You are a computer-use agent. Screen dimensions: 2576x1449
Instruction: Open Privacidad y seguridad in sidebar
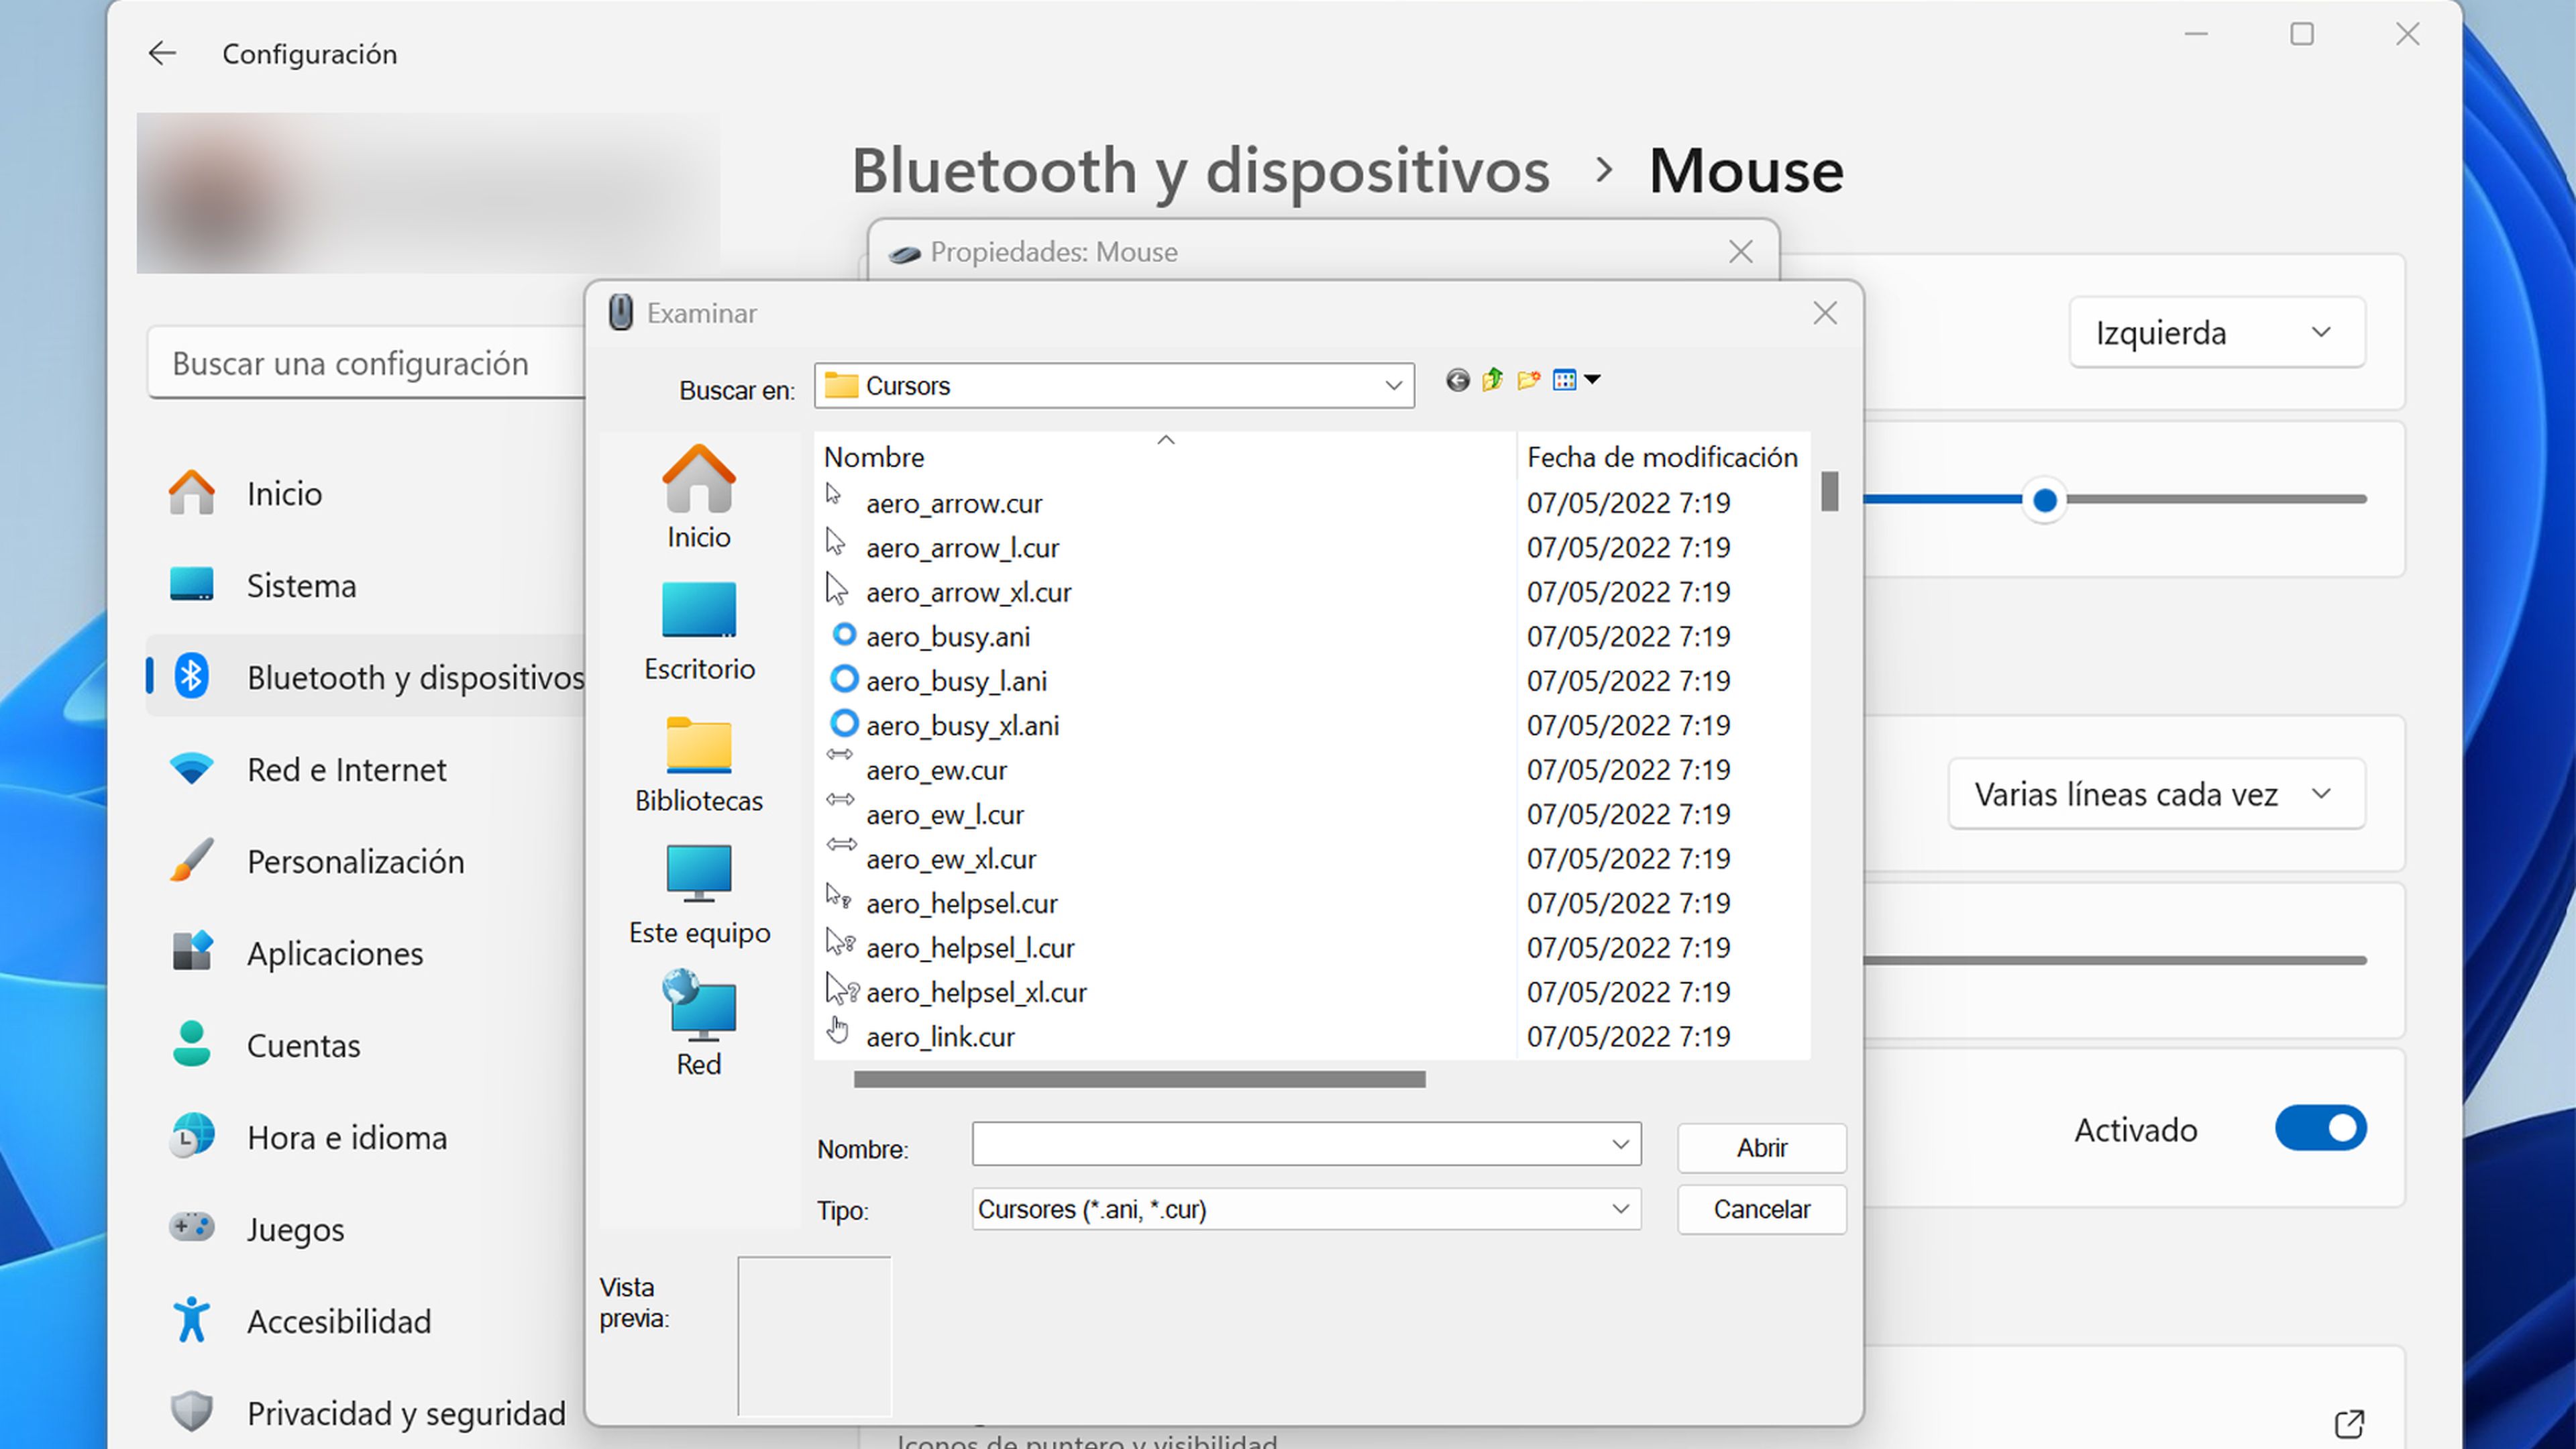click(367, 1414)
